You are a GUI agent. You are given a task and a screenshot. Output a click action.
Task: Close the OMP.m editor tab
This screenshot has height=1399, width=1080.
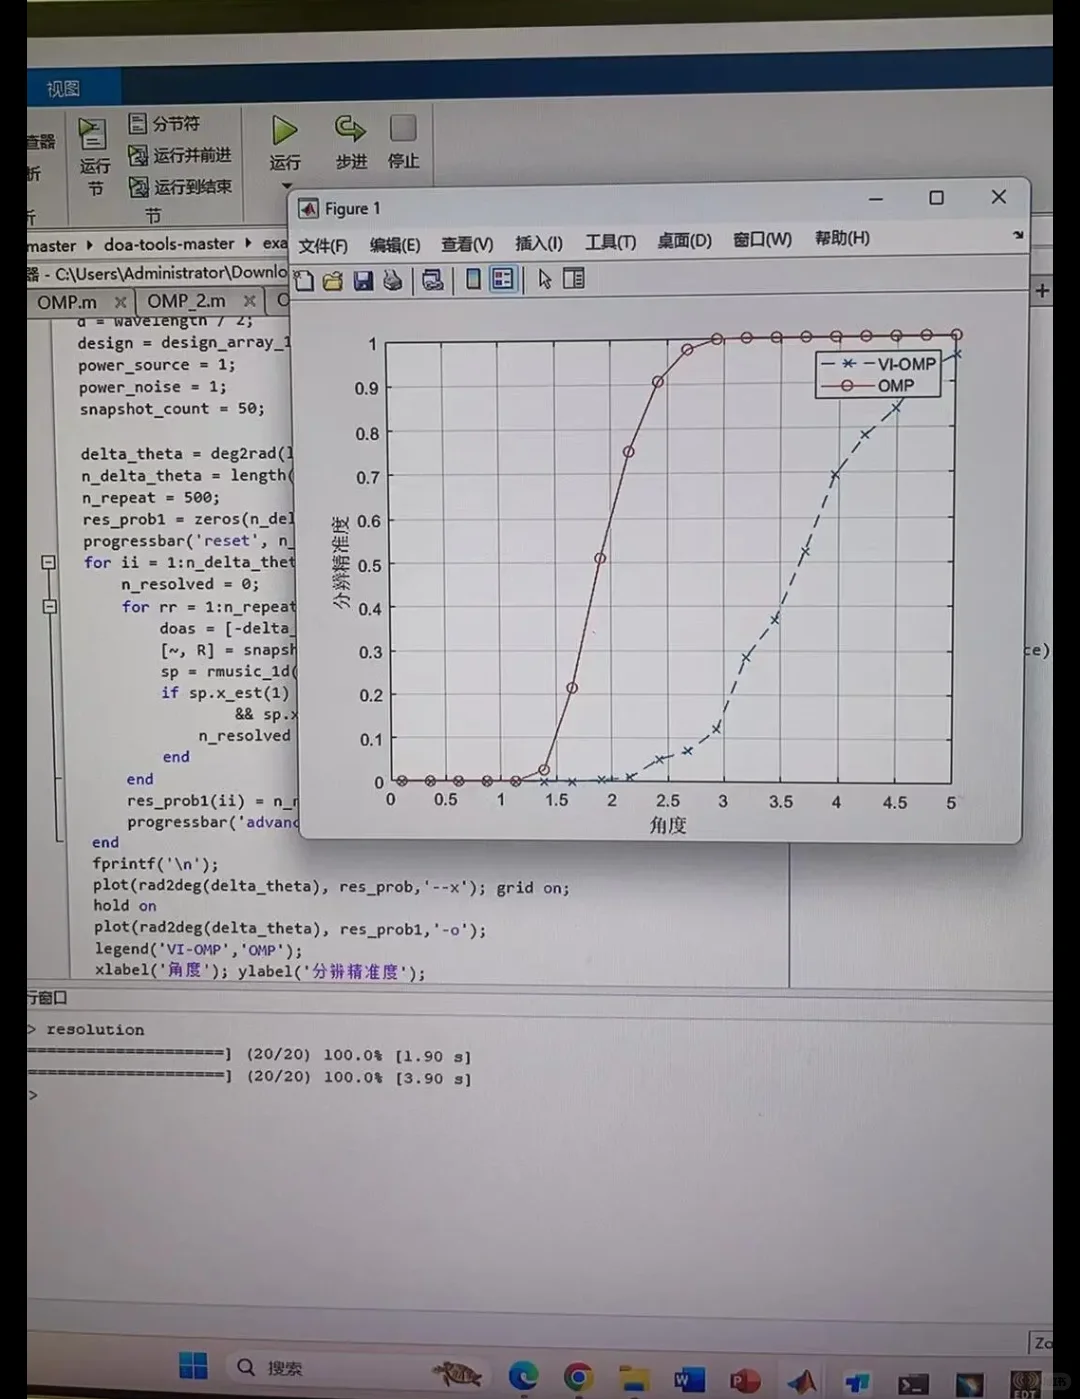coord(120,301)
